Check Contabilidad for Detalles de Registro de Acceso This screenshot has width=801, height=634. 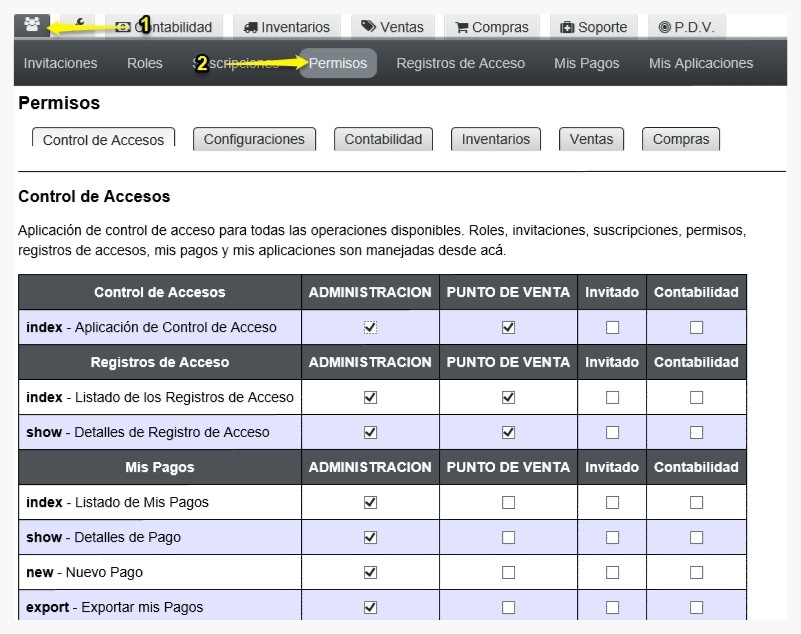[x=696, y=433]
